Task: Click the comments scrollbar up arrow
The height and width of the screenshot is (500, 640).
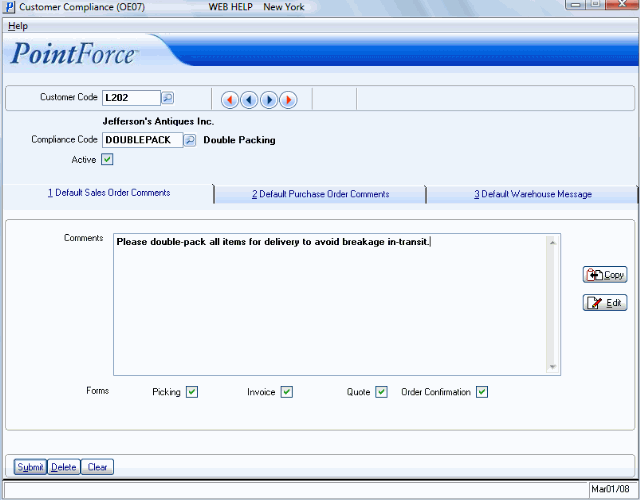Action: (553, 243)
